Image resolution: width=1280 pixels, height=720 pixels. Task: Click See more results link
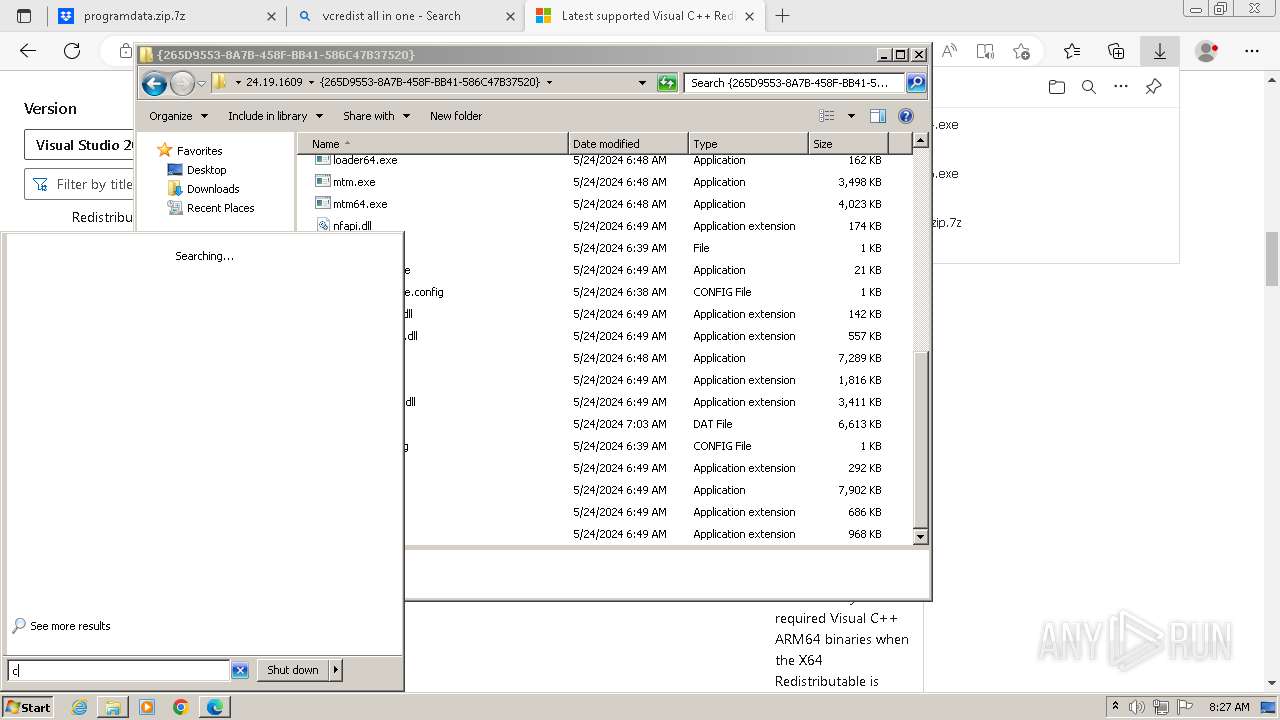coord(70,626)
